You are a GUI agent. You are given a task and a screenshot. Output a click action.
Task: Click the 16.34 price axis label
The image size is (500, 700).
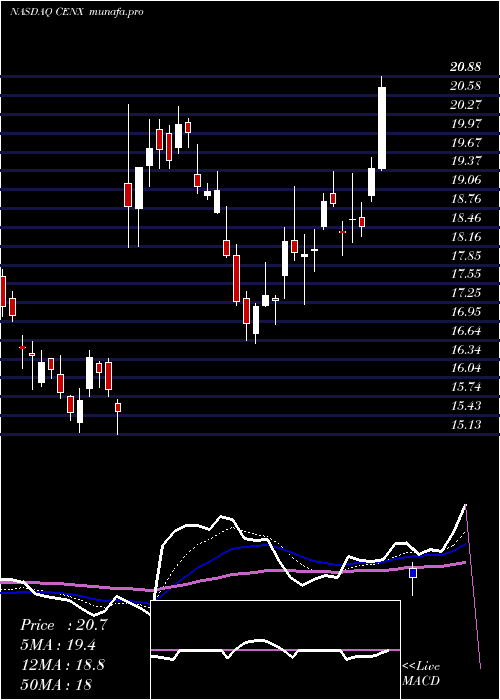click(x=466, y=350)
